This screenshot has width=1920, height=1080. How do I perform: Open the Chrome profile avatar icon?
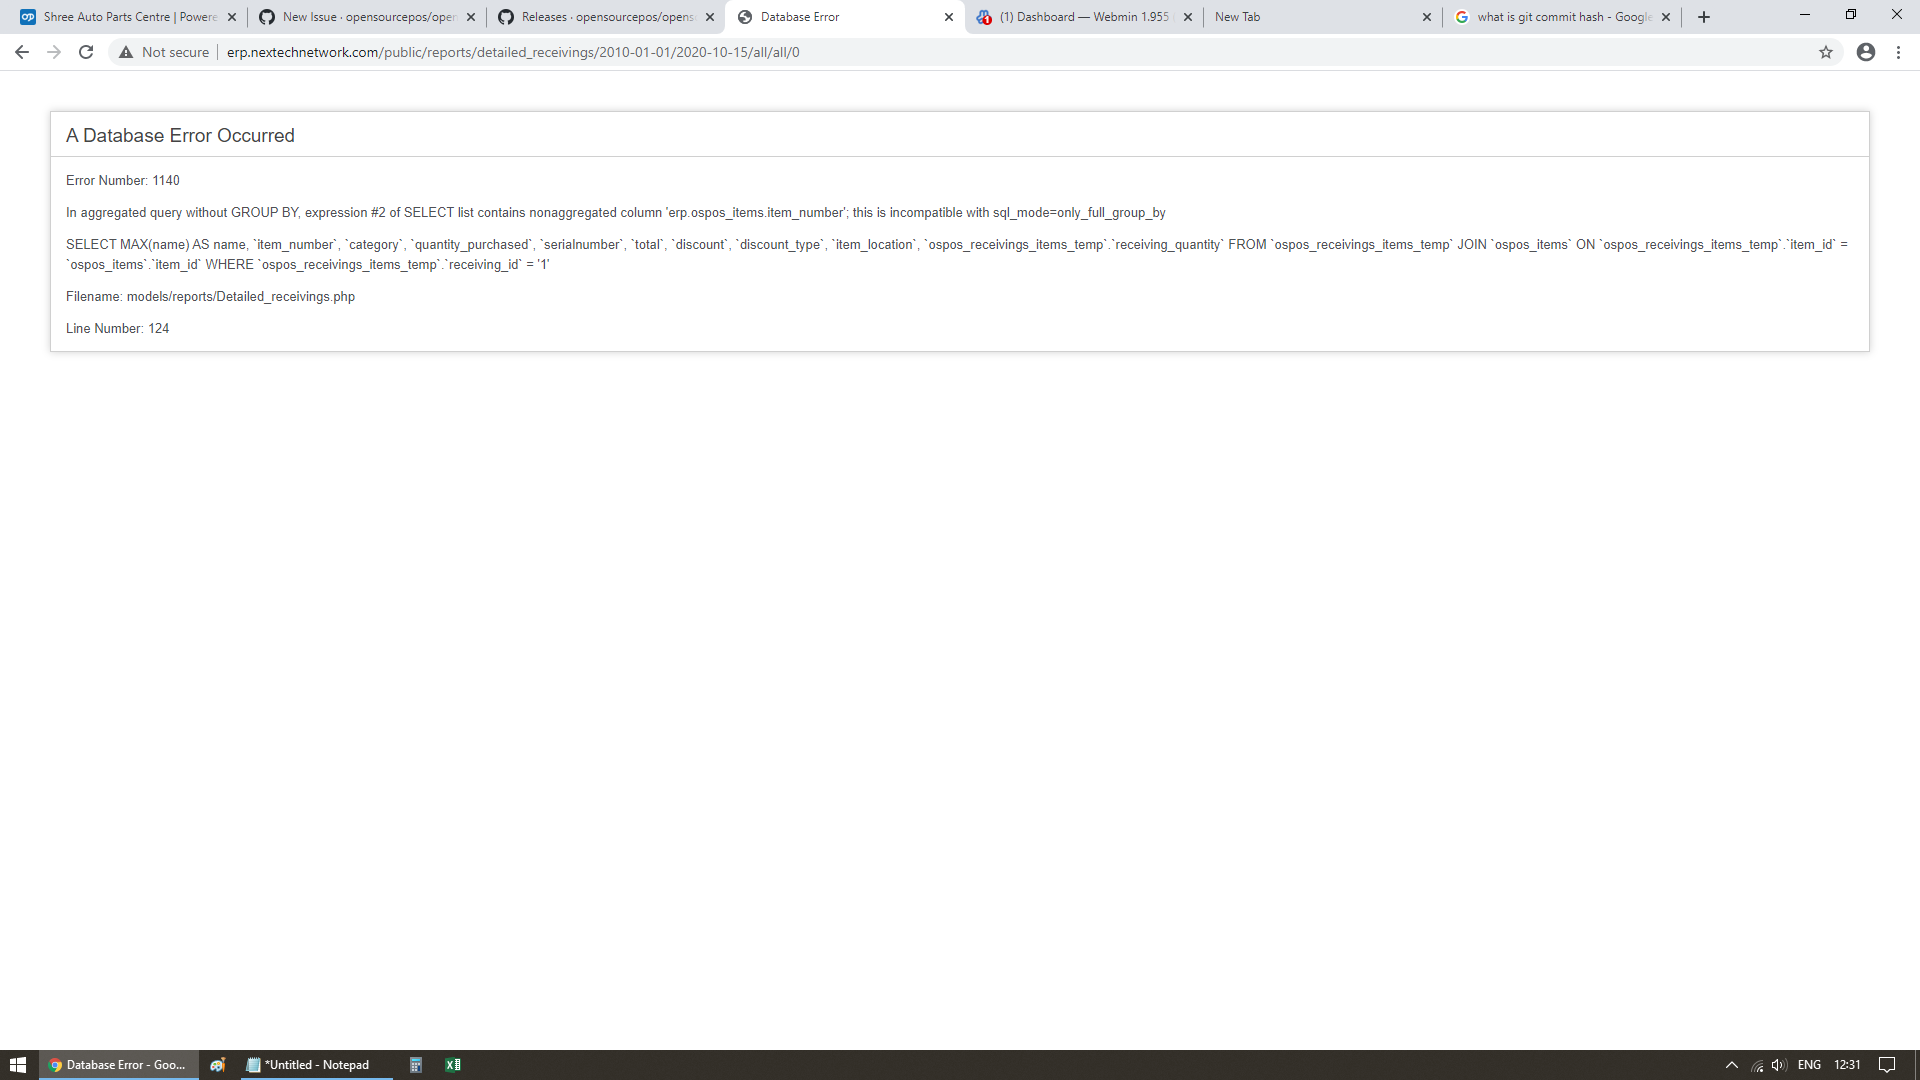[x=1866, y=52]
